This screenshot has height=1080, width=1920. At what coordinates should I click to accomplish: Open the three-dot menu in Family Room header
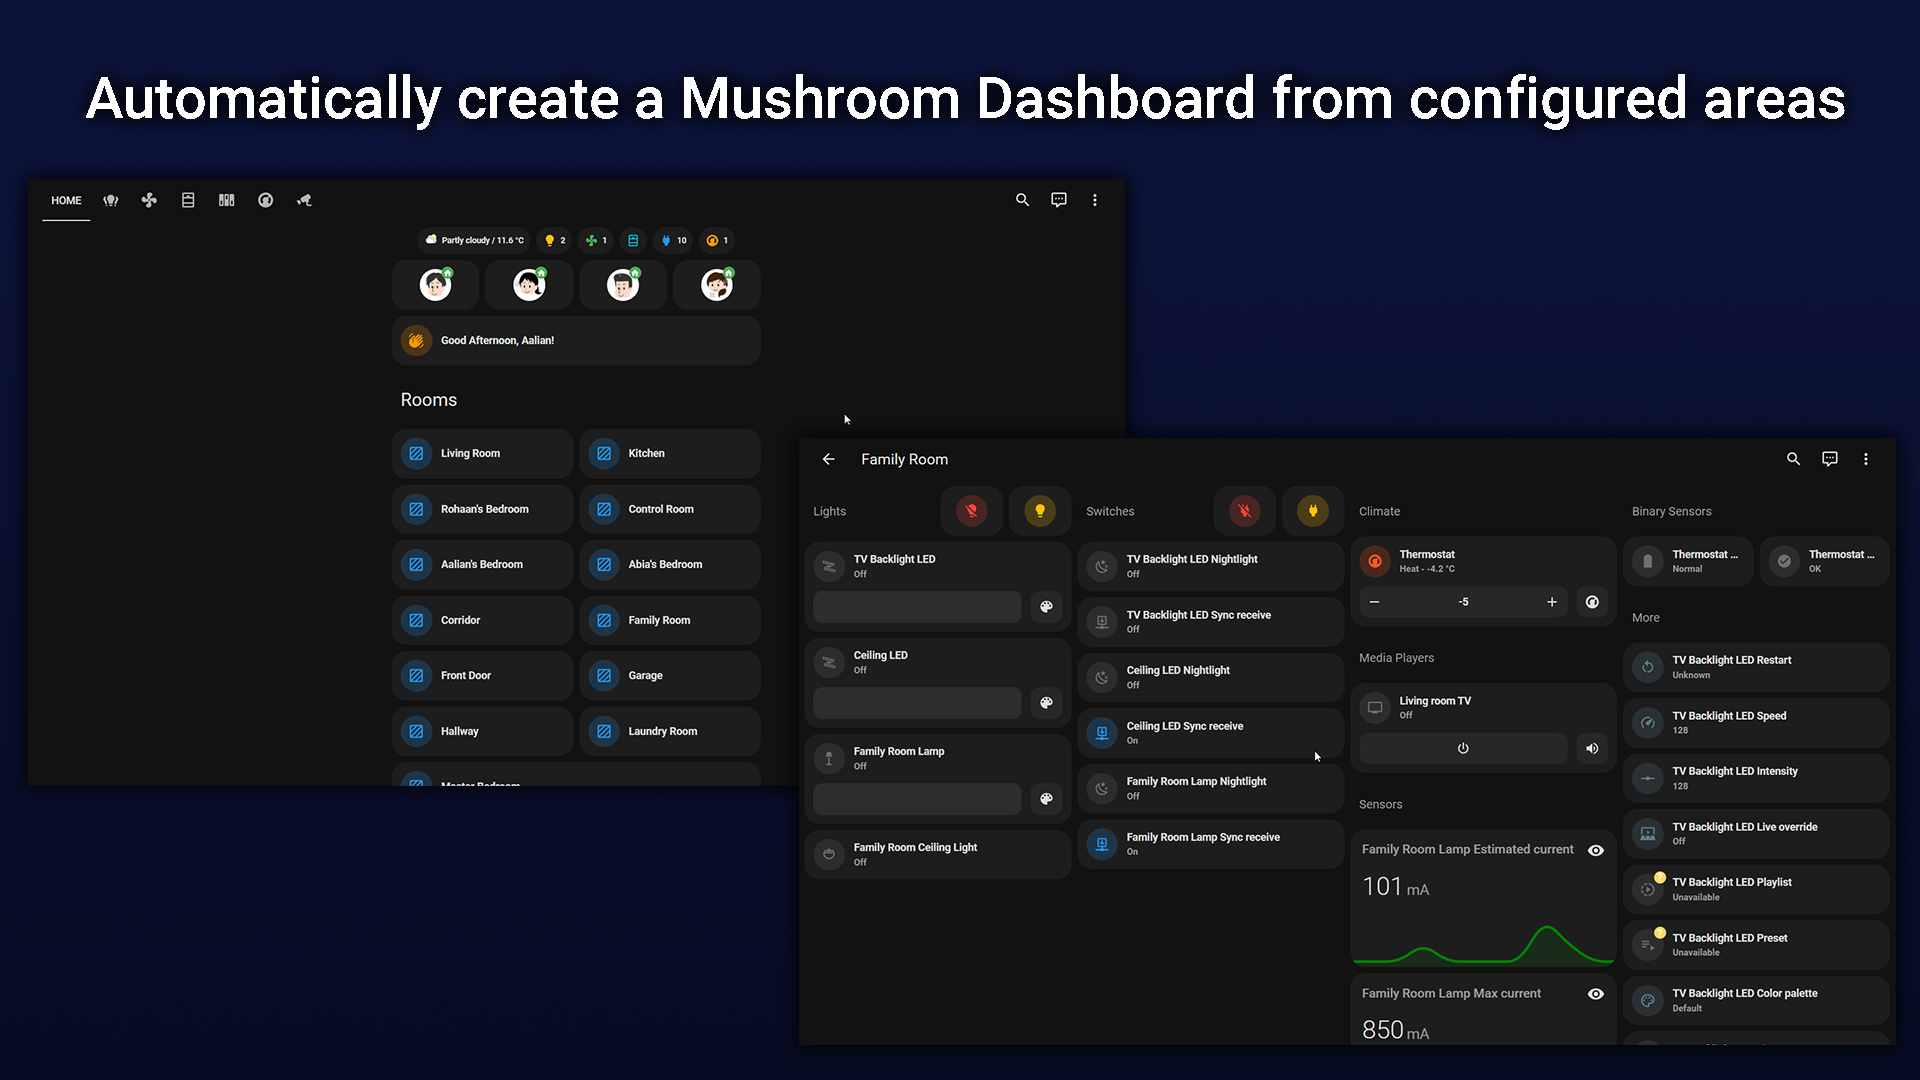click(x=1865, y=459)
